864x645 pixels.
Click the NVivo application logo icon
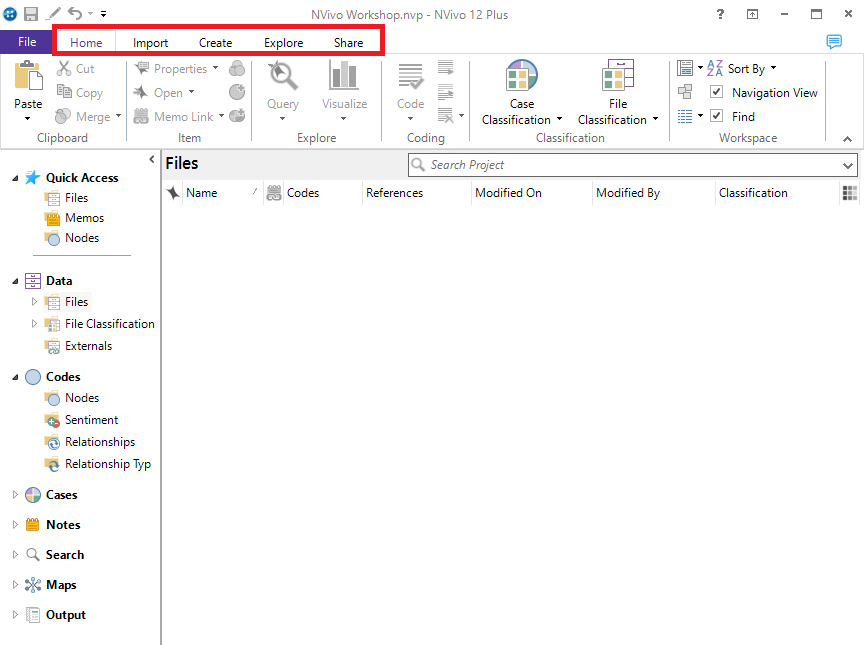(x=10, y=14)
